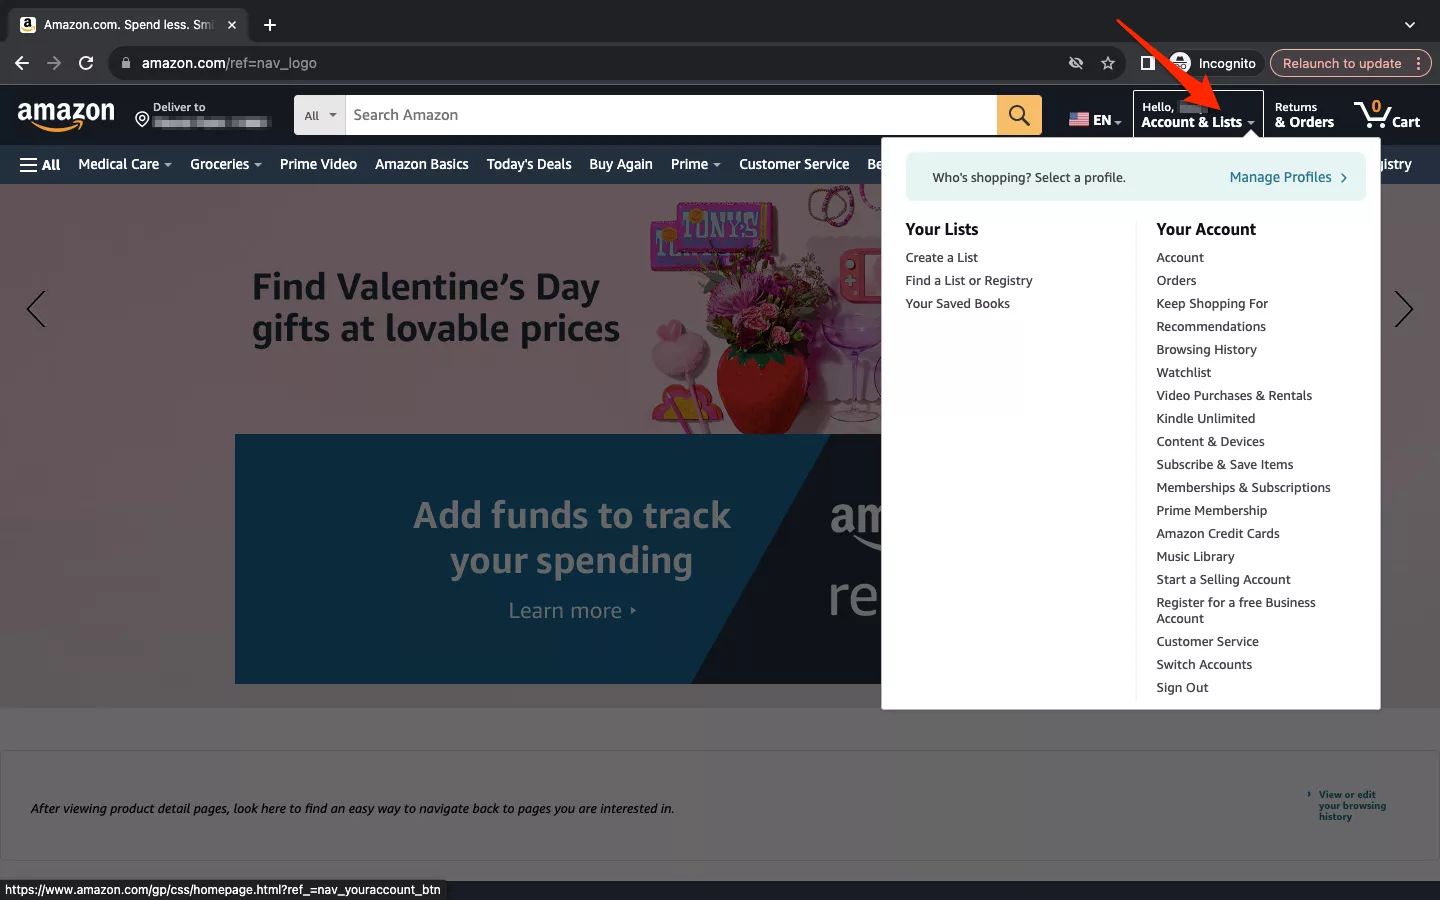Open Prime Video in nav bar
Viewport: 1440px width, 900px height.
(x=318, y=165)
